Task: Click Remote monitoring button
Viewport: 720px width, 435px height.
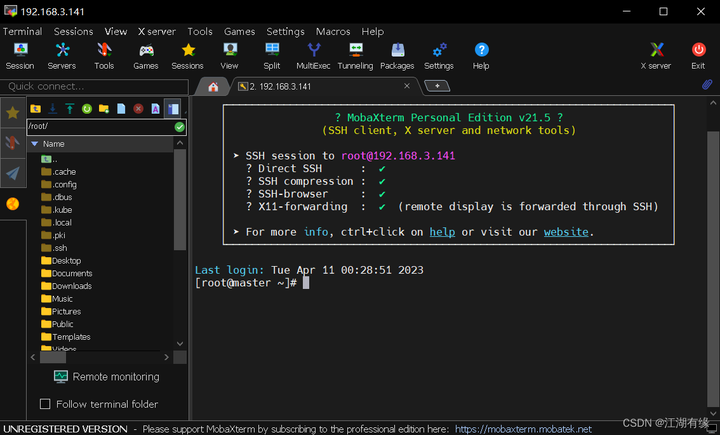Action: 106,377
